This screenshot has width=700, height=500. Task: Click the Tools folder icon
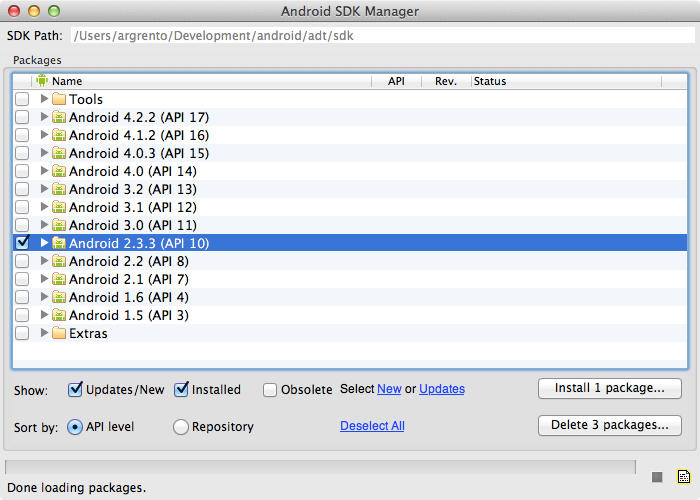pyautogui.click(x=59, y=99)
